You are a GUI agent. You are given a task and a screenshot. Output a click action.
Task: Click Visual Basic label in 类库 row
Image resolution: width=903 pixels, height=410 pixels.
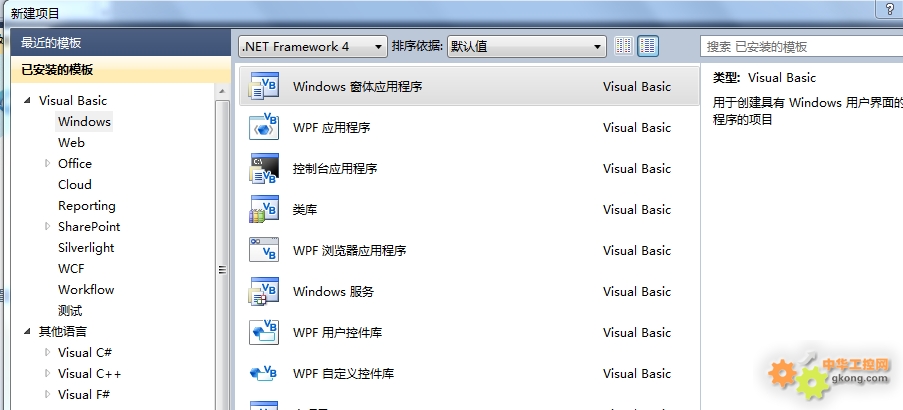click(637, 210)
